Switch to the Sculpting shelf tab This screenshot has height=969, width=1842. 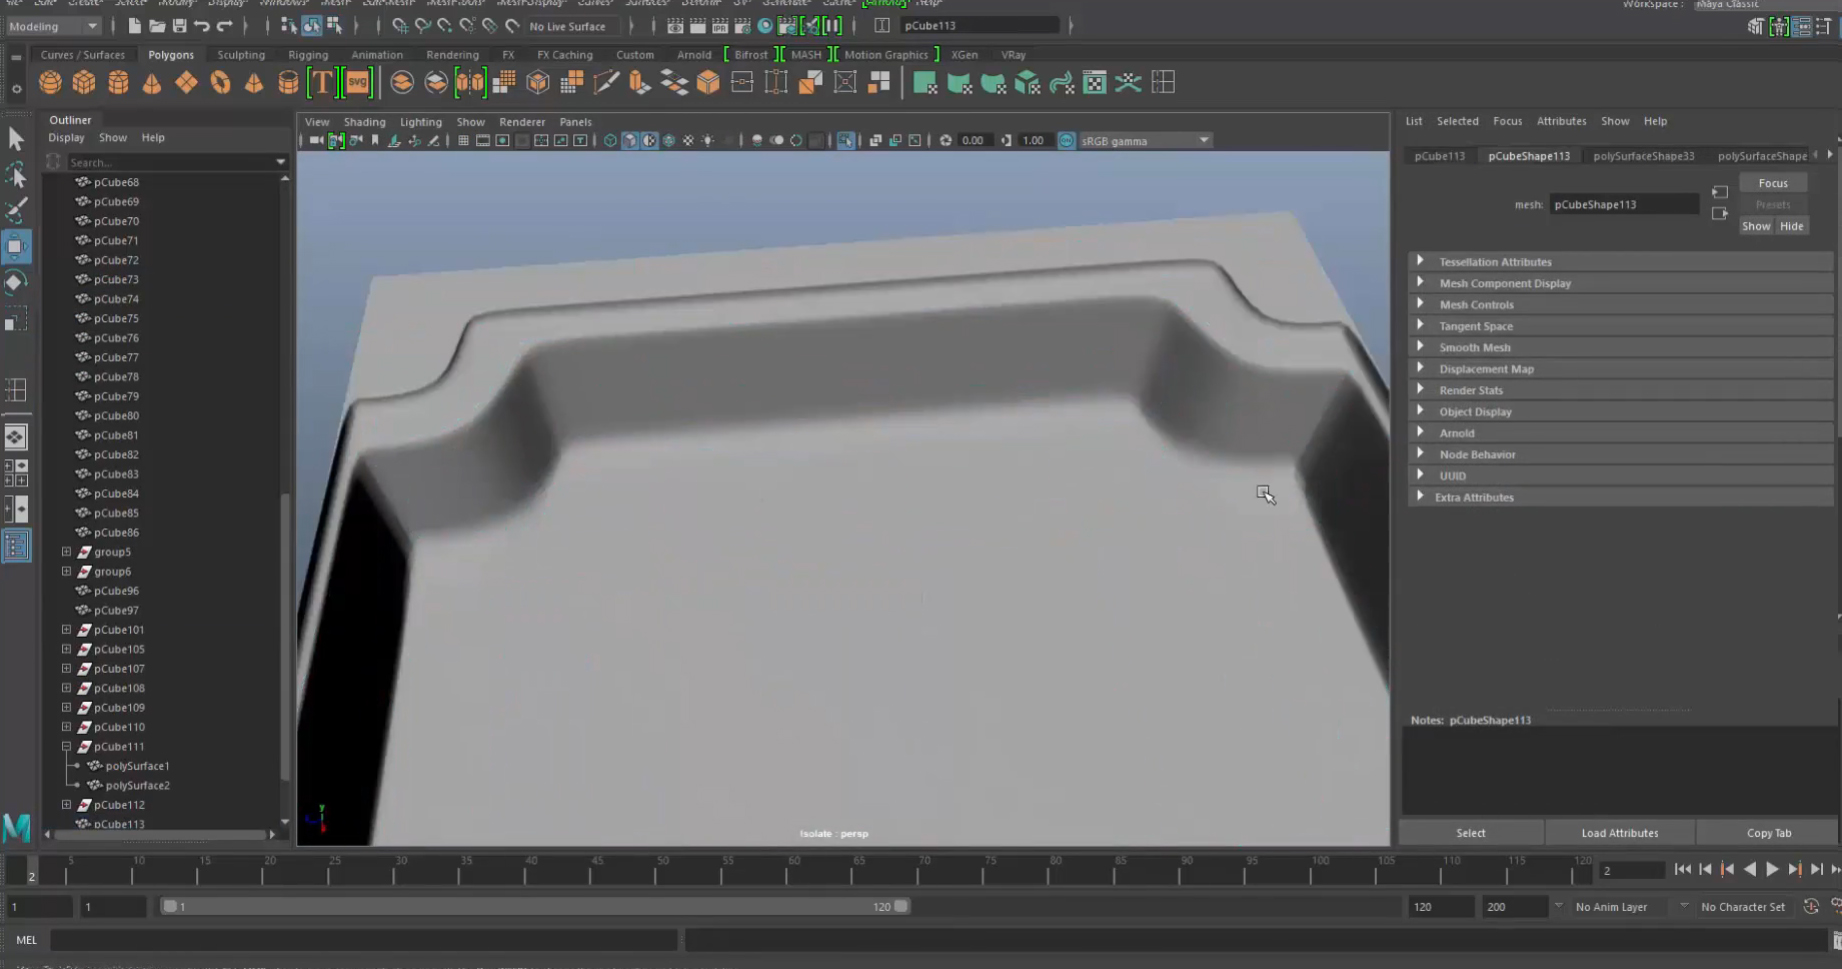241,55
